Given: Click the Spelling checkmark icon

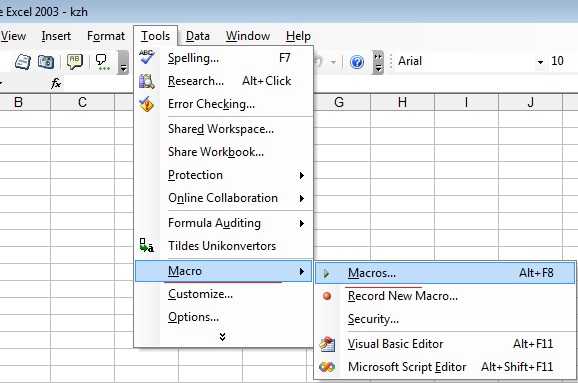Looking at the screenshot, I should click(147, 58).
